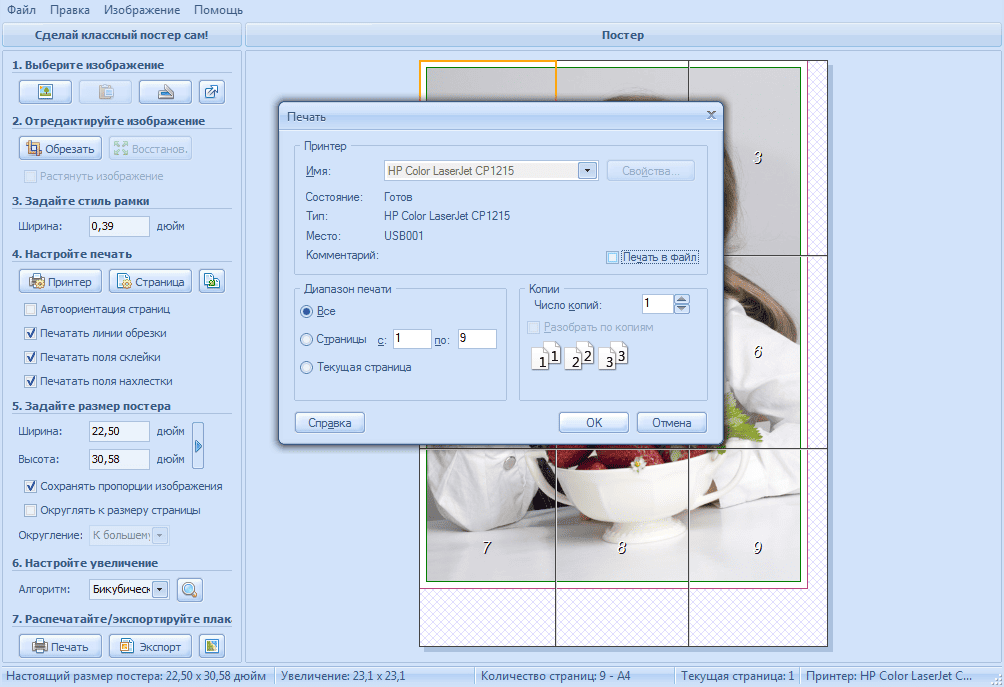Toggle Растянуть изображение checkbox
The width and height of the screenshot is (1004, 687).
tap(30, 176)
